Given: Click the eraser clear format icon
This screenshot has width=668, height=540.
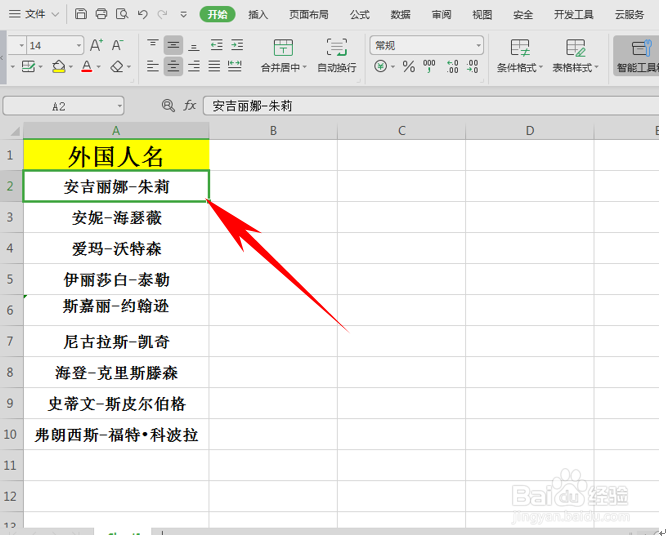Looking at the screenshot, I should [117, 66].
